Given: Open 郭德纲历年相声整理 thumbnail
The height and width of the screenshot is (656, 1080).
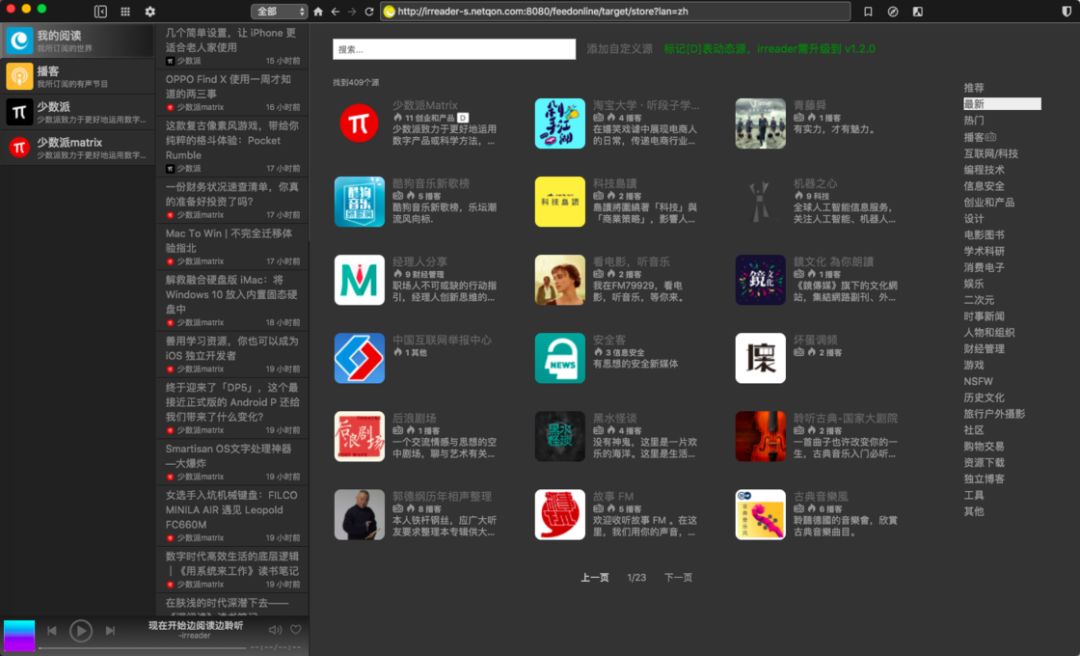Looking at the screenshot, I should click(359, 514).
